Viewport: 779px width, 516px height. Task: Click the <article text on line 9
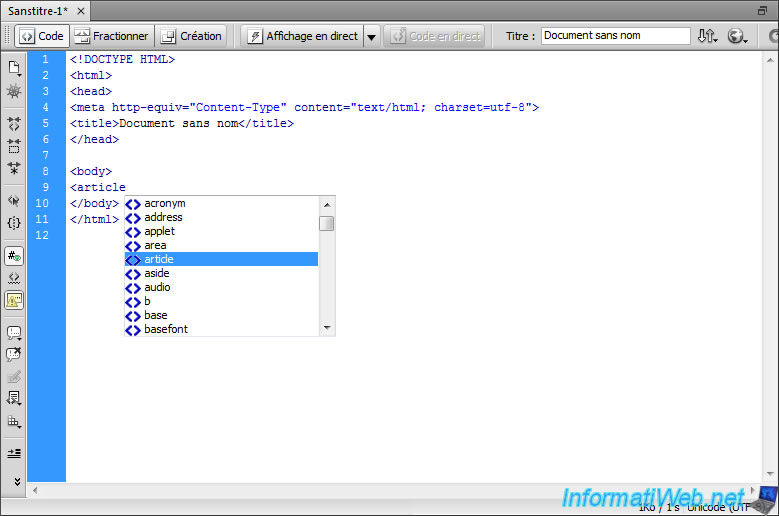98,187
